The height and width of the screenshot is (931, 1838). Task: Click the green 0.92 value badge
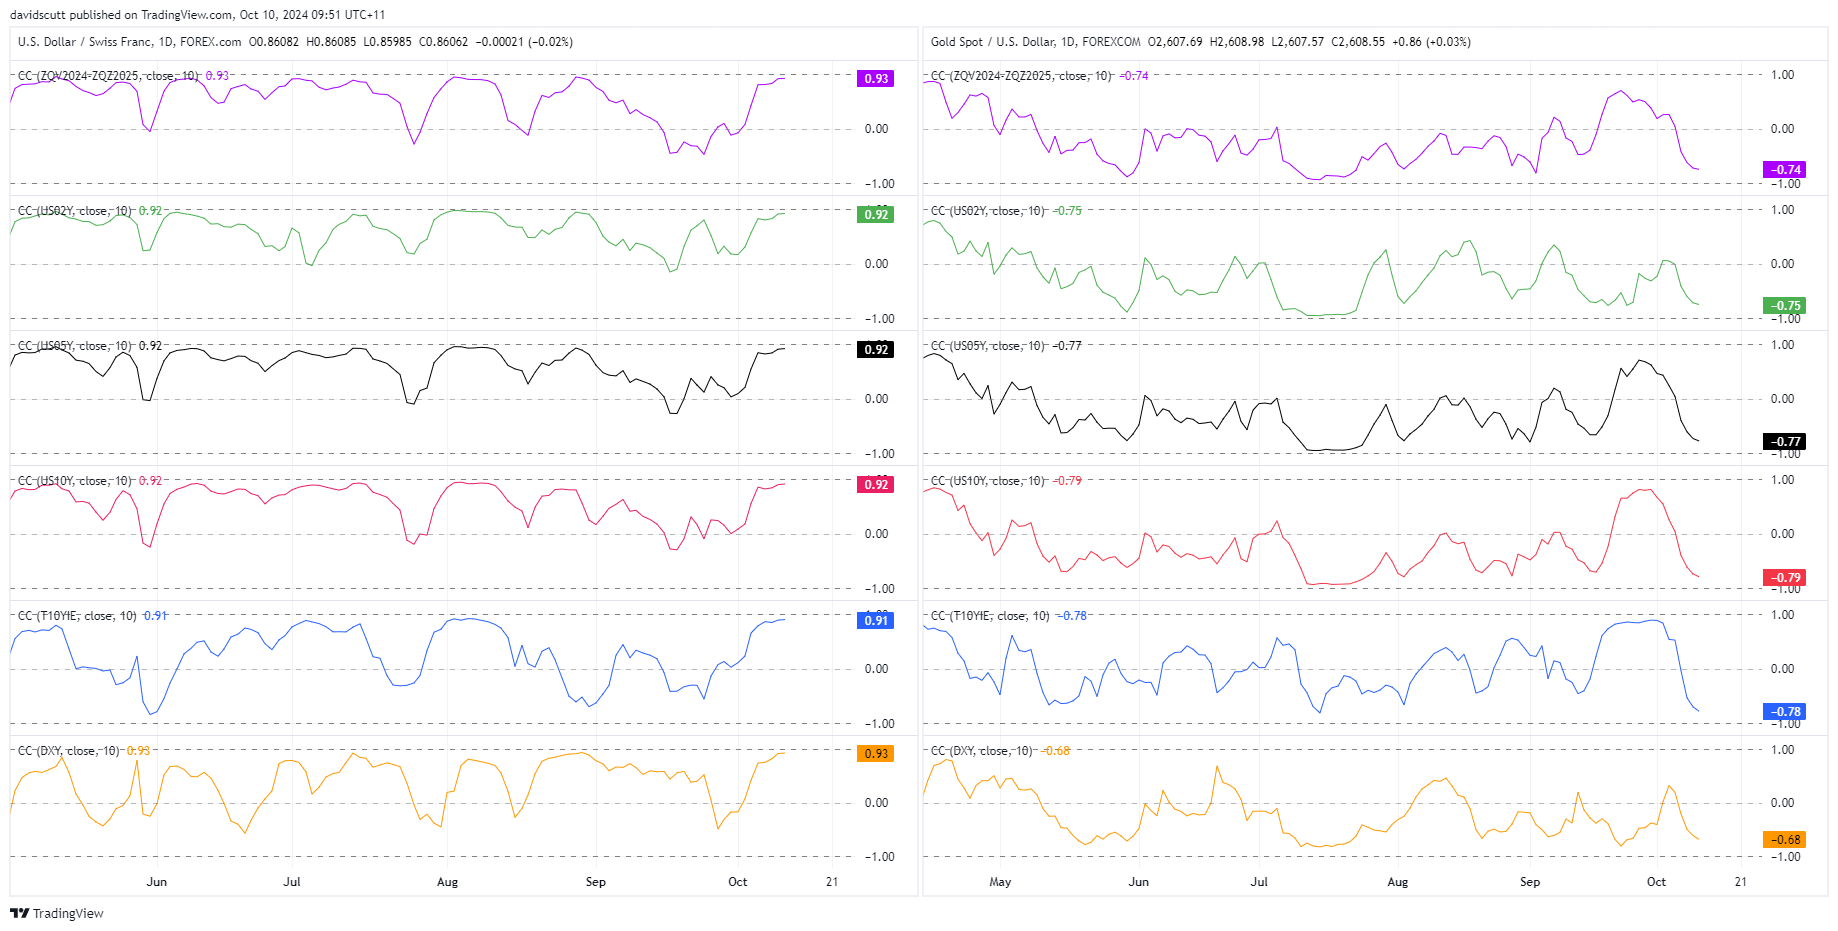[876, 214]
